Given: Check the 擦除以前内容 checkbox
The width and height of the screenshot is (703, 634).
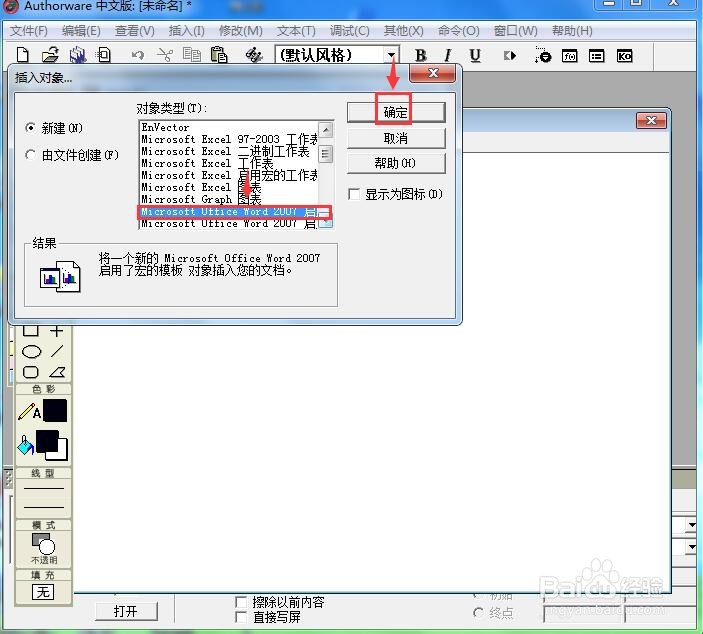Looking at the screenshot, I should (241, 602).
